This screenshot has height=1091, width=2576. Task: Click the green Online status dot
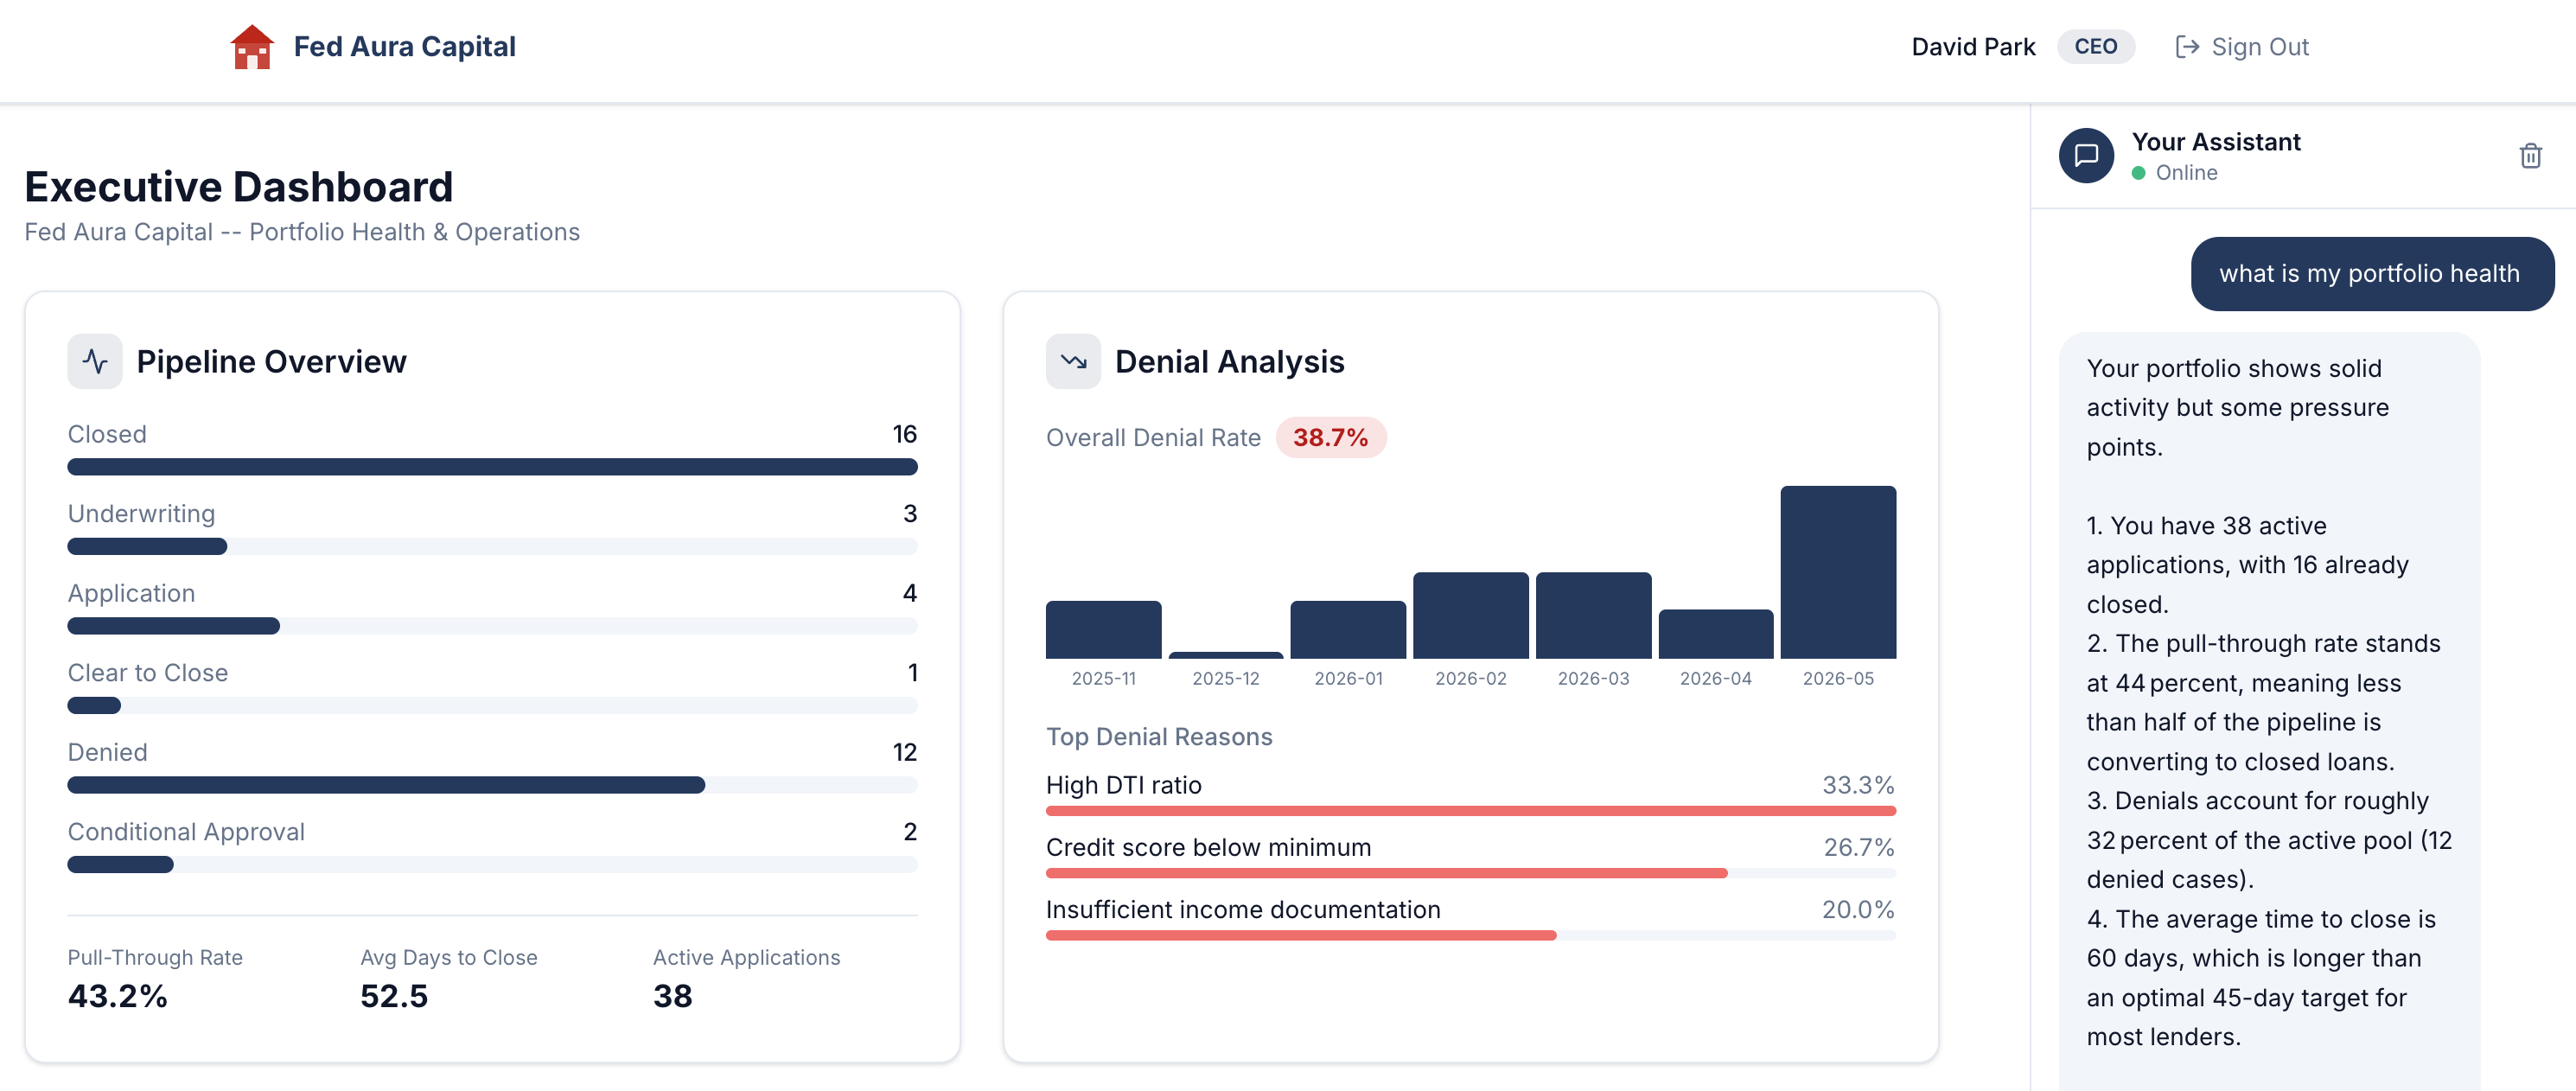click(2138, 173)
